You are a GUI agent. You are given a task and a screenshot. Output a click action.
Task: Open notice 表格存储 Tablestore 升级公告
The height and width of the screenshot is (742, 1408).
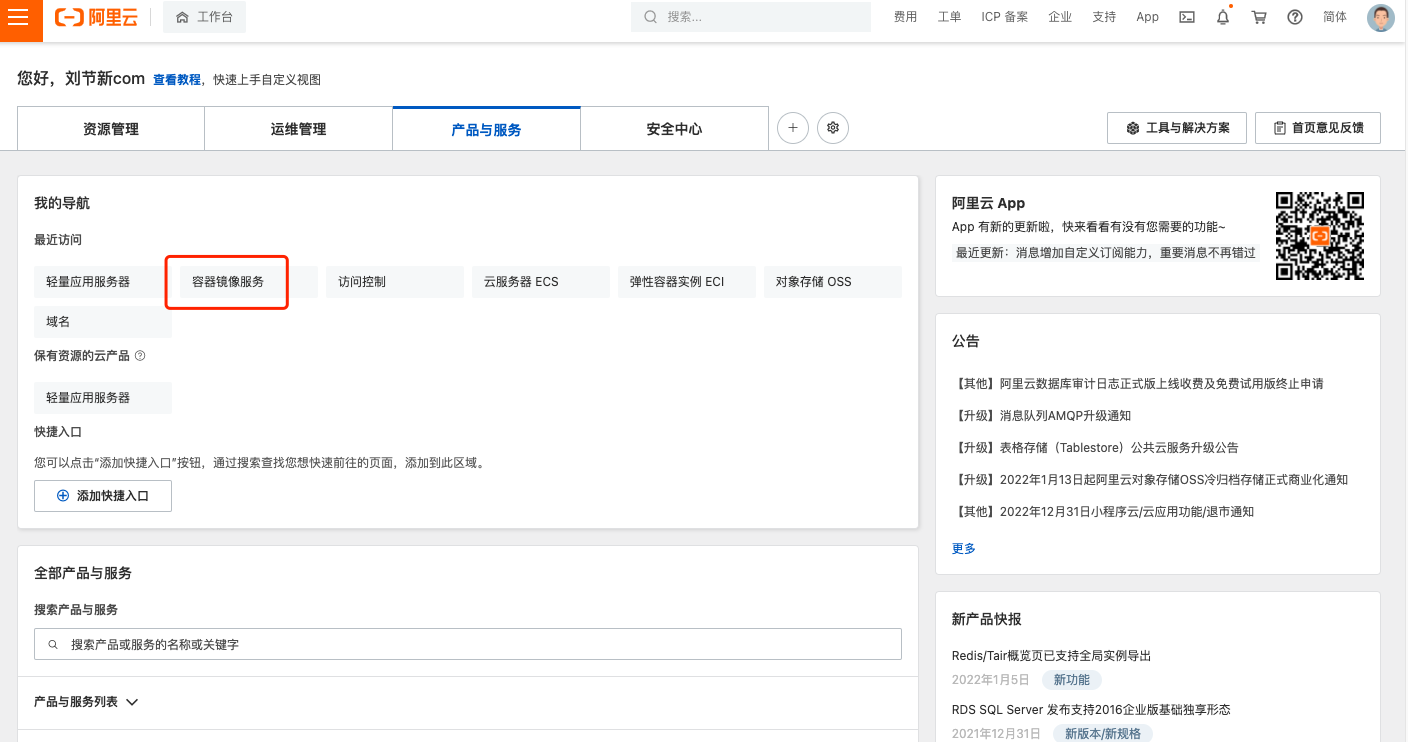pos(1097,448)
